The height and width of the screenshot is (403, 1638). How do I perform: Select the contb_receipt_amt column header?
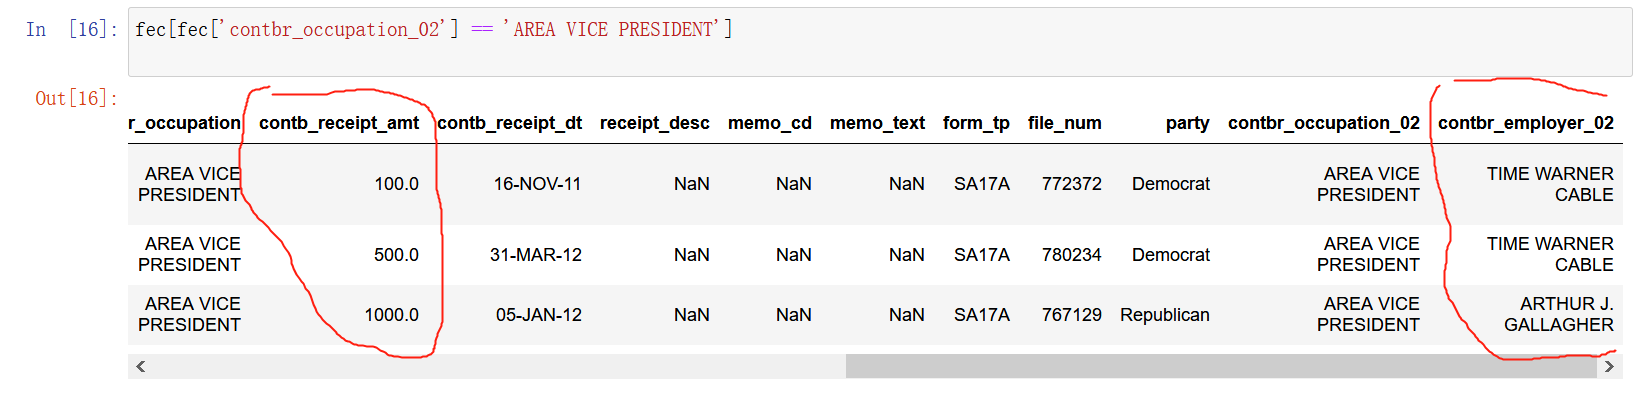[x=339, y=123]
